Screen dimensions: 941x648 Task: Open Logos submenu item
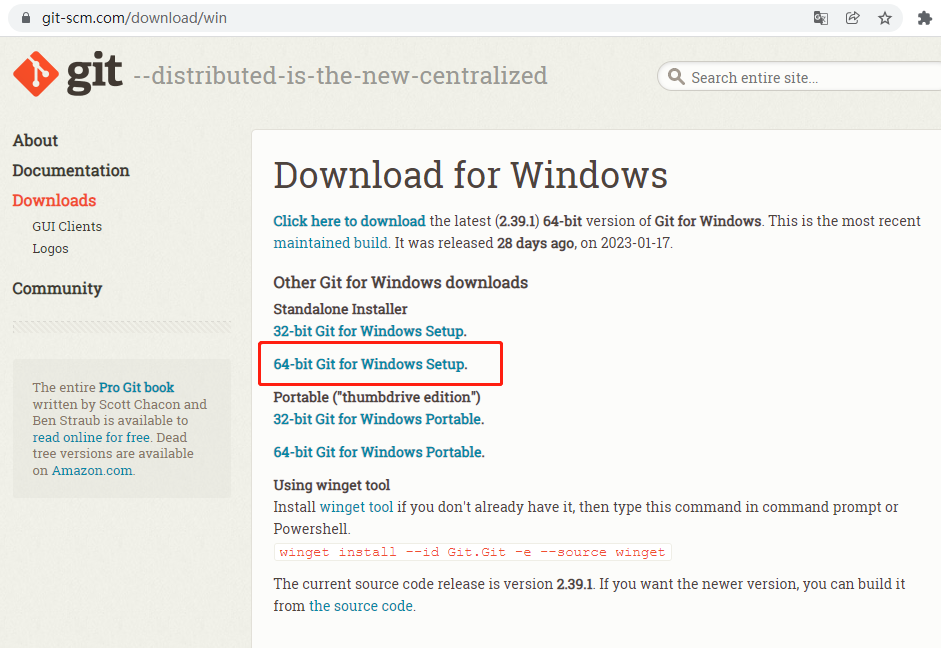pos(50,248)
